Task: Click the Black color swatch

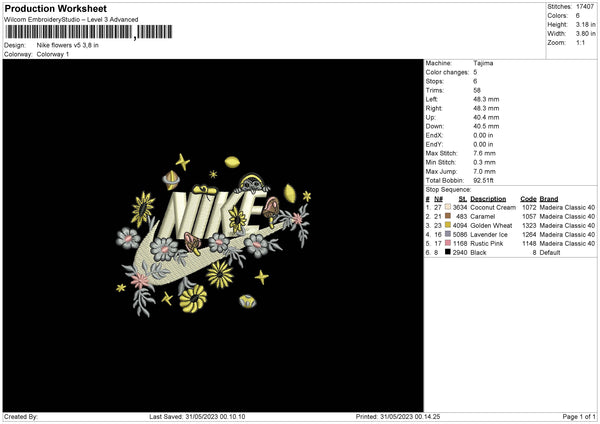Action: [x=447, y=252]
